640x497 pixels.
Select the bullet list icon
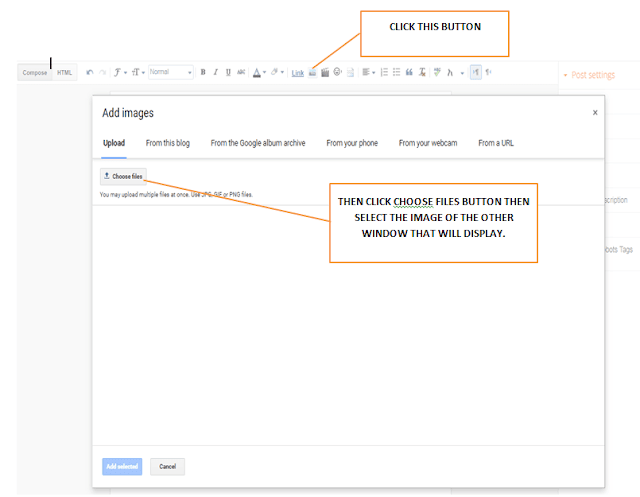coord(396,72)
